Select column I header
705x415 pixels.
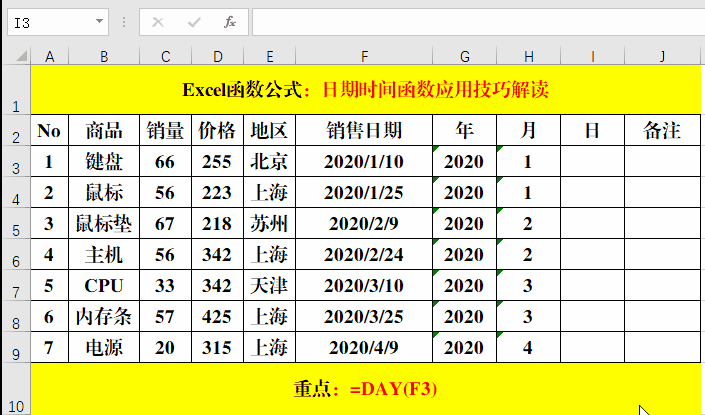(593, 57)
